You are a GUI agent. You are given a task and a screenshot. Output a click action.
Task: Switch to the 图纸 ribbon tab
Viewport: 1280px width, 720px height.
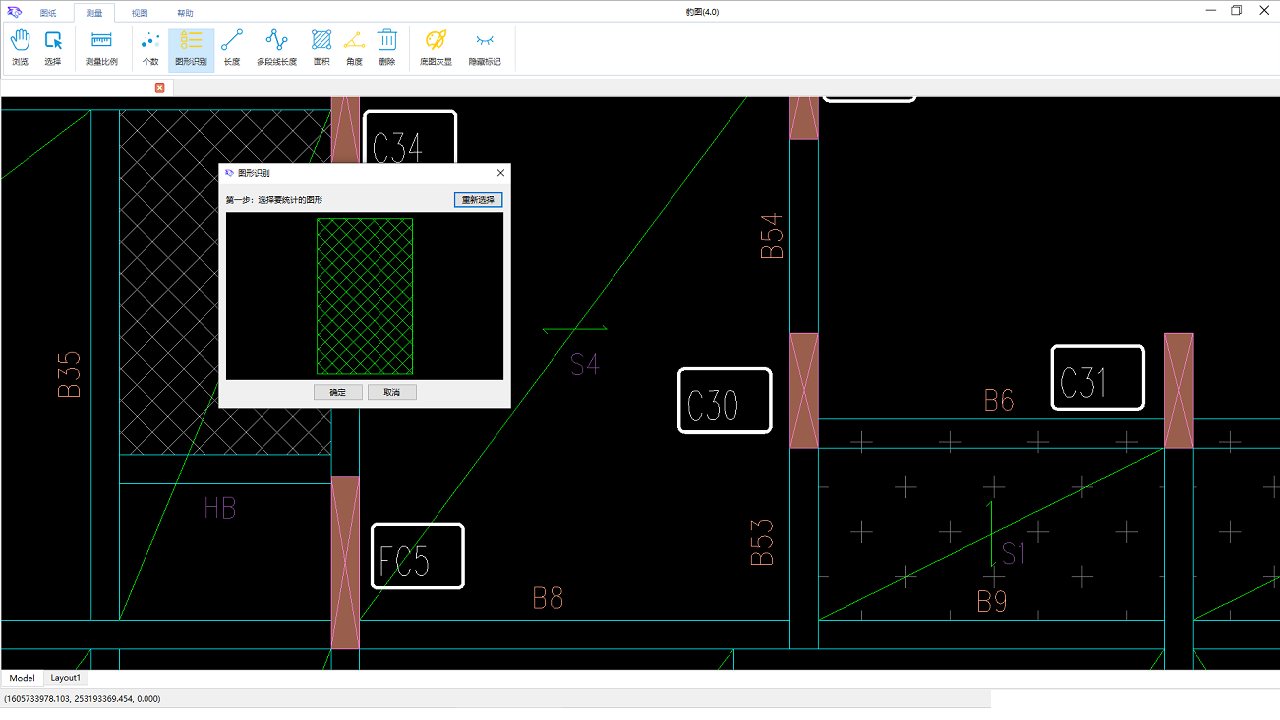point(48,12)
